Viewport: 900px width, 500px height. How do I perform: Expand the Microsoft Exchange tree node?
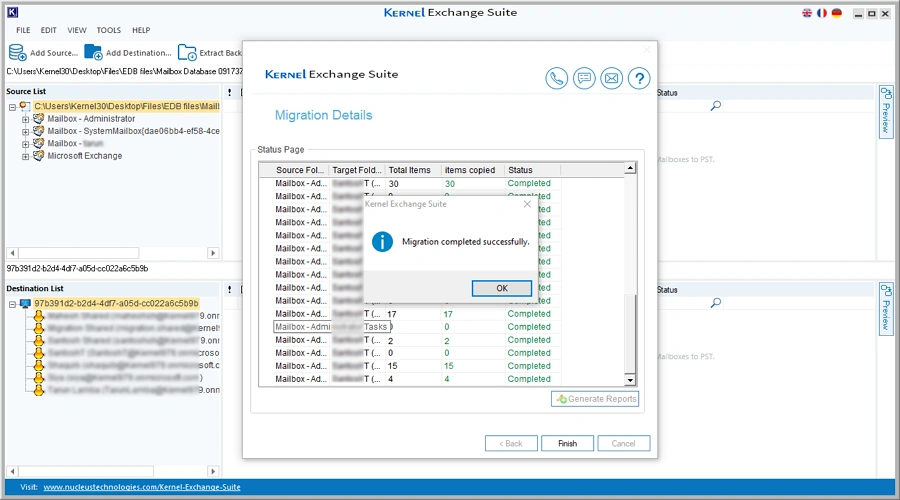(26, 156)
